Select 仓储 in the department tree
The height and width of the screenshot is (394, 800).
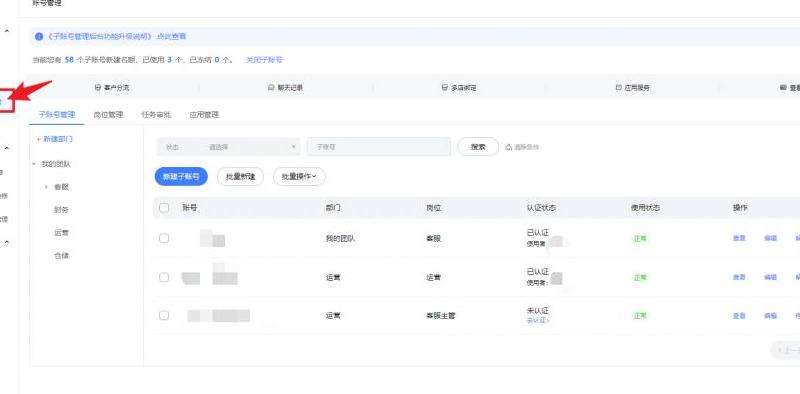(x=61, y=256)
